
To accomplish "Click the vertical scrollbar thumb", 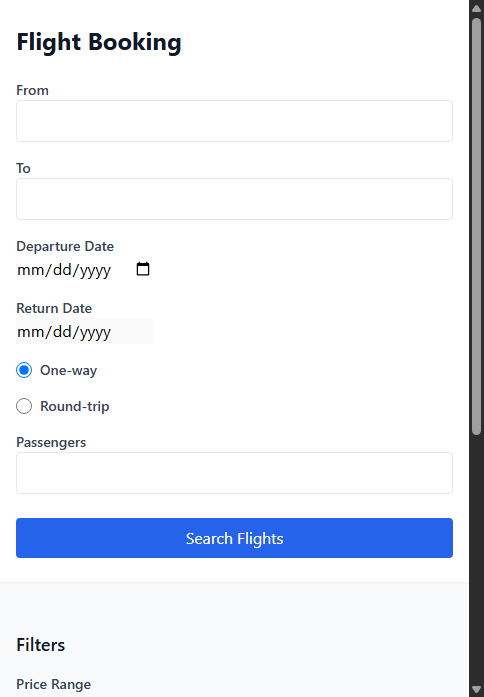I will [476, 226].
